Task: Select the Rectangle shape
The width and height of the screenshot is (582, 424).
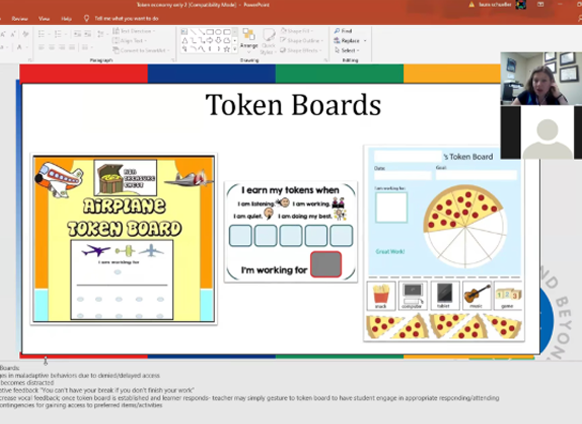Action: click(x=210, y=32)
